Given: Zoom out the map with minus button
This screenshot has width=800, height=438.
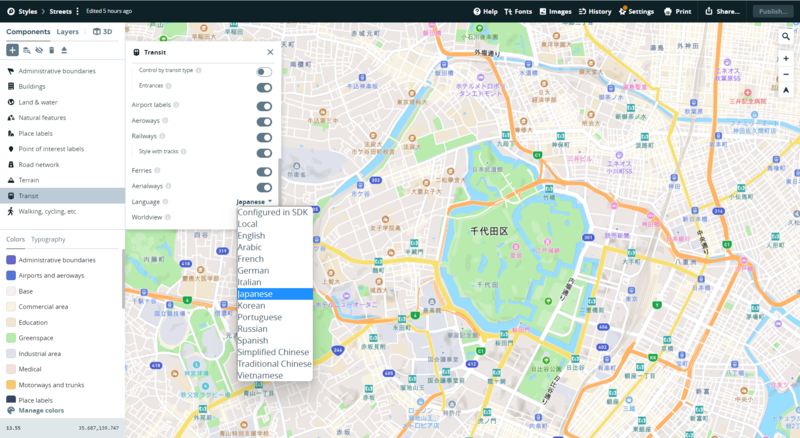Looking at the screenshot, I should point(786,75).
